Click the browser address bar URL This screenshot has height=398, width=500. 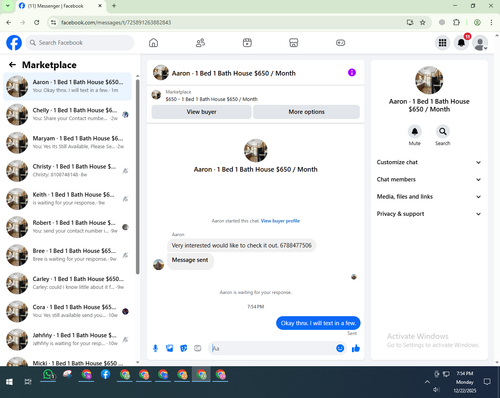[x=116, y=22]
